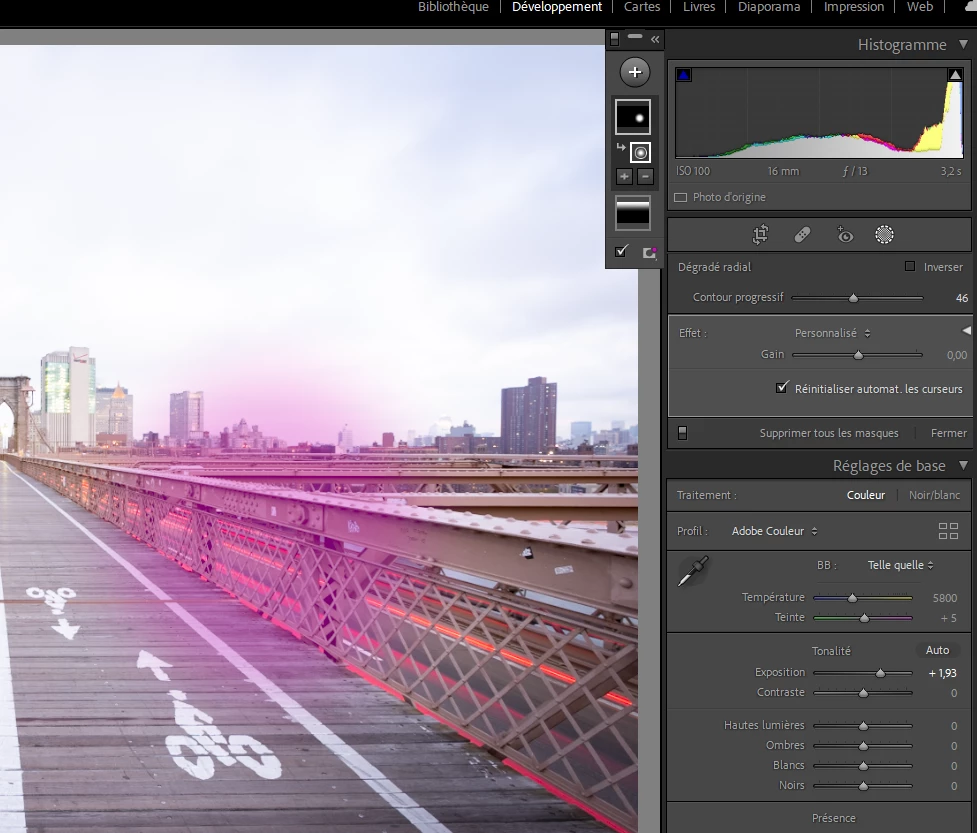Pick the white balance eyedropper tool

(x=693, y=571)
